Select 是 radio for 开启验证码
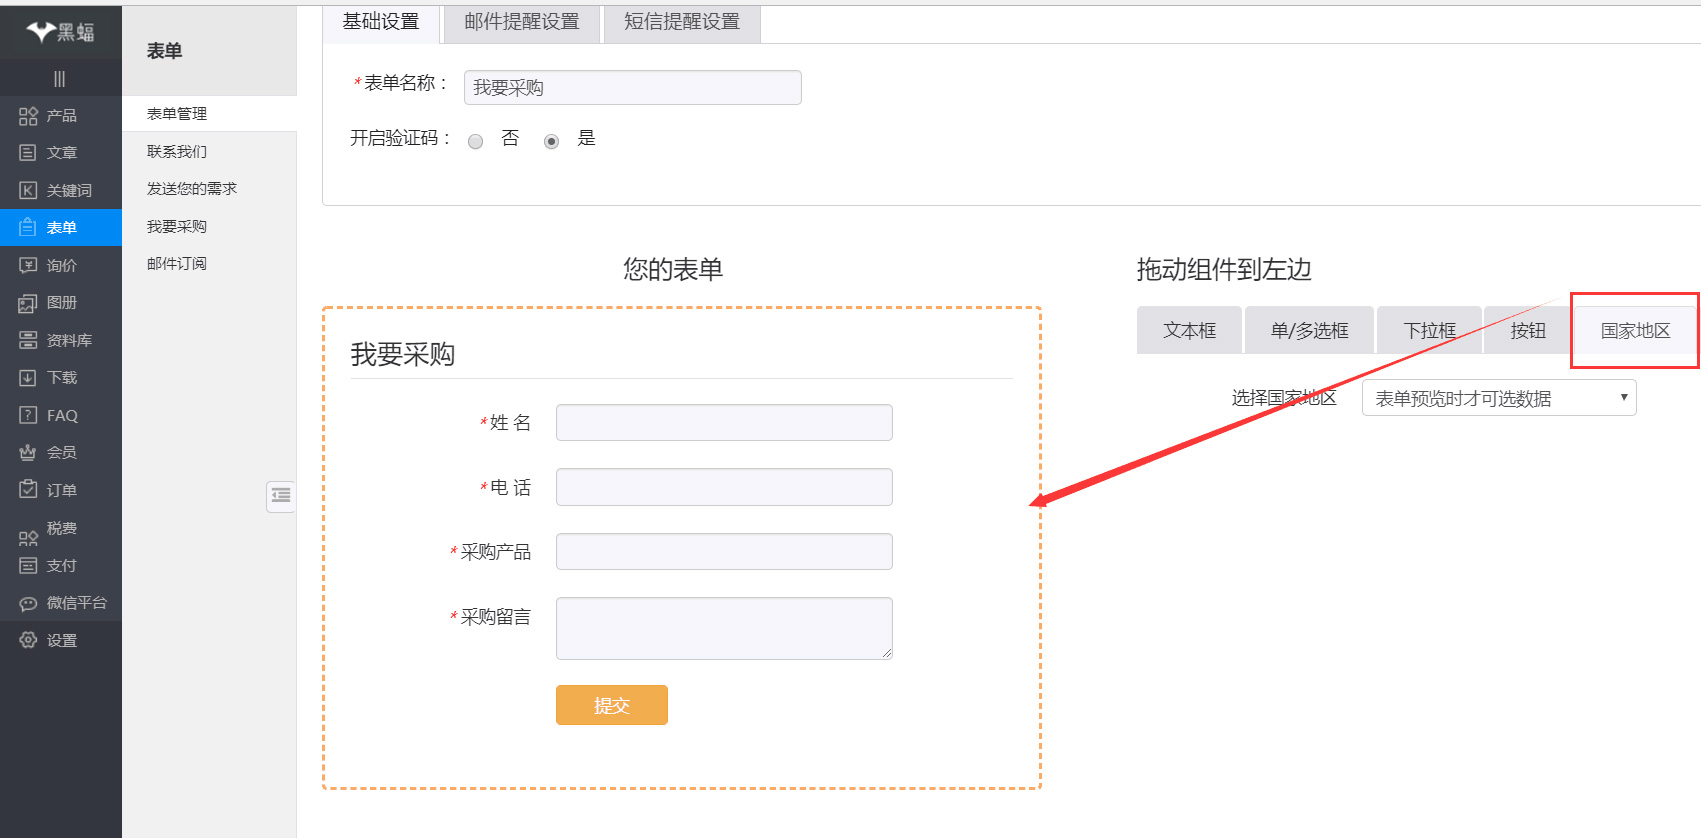 [x=551, y=141]
